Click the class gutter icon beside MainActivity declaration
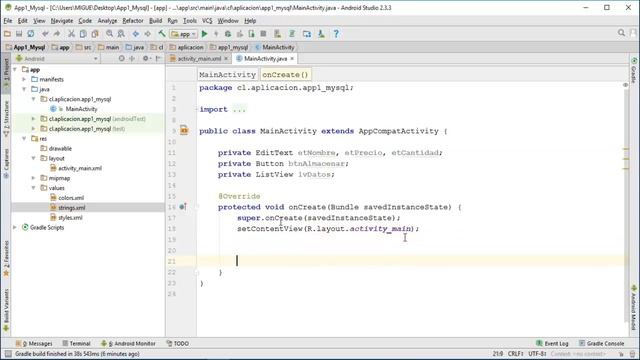 coord(184,131)
